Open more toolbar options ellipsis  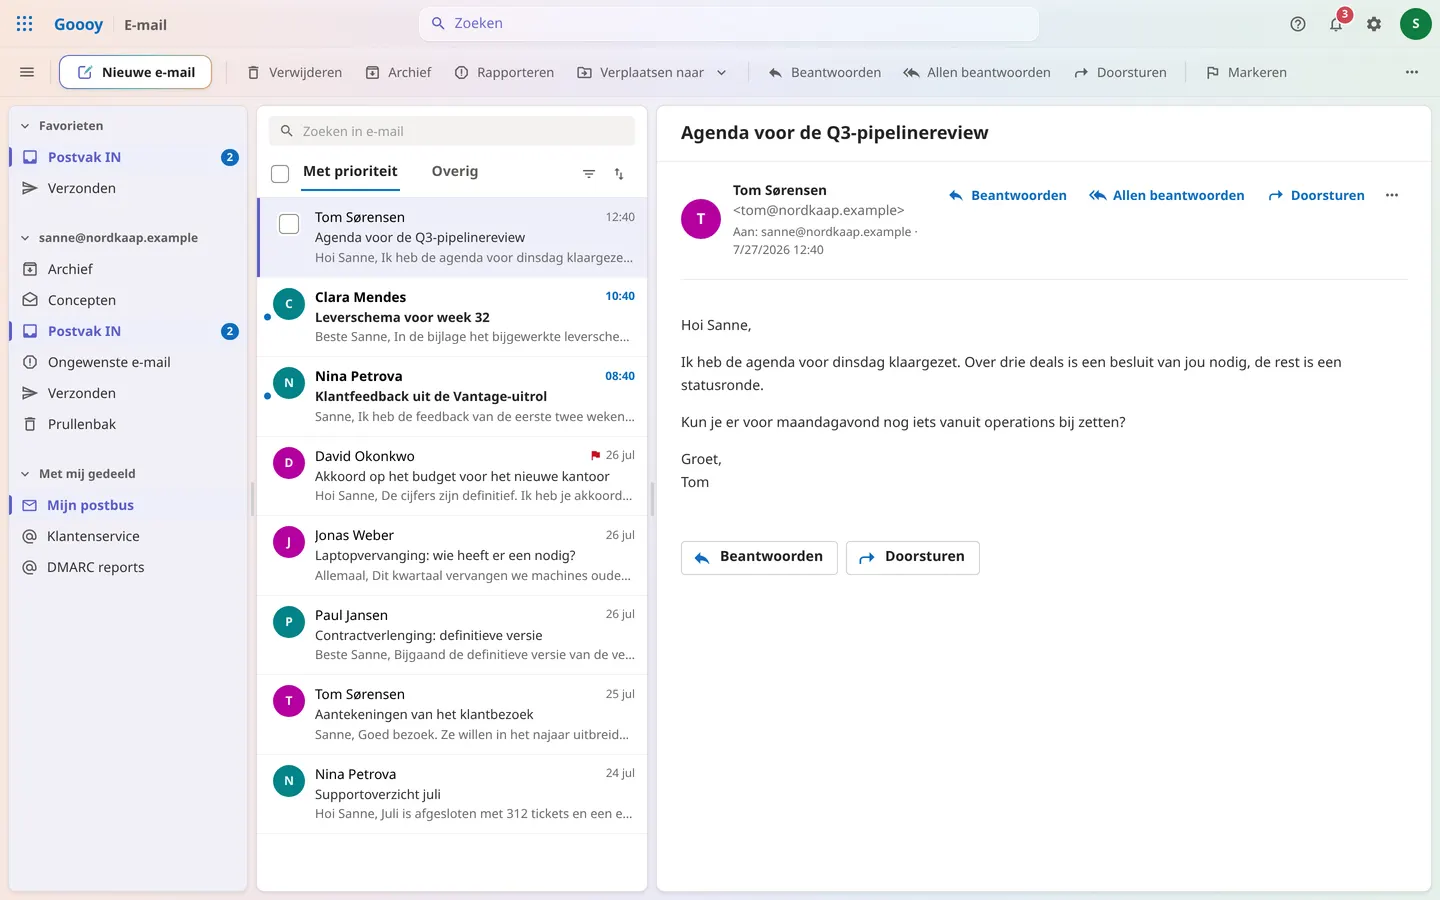tap(1412, 72)
